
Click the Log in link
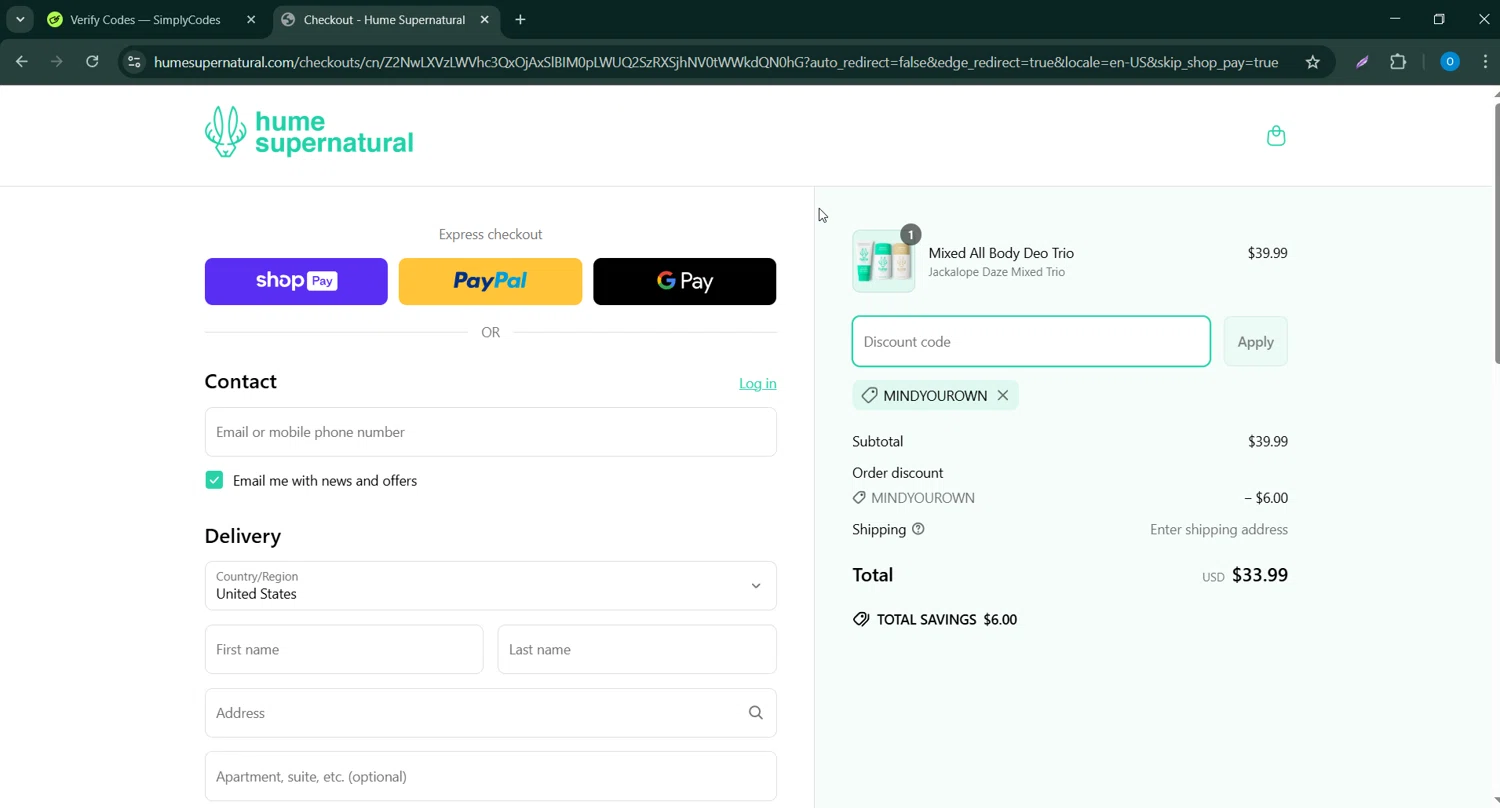(757, 384)
